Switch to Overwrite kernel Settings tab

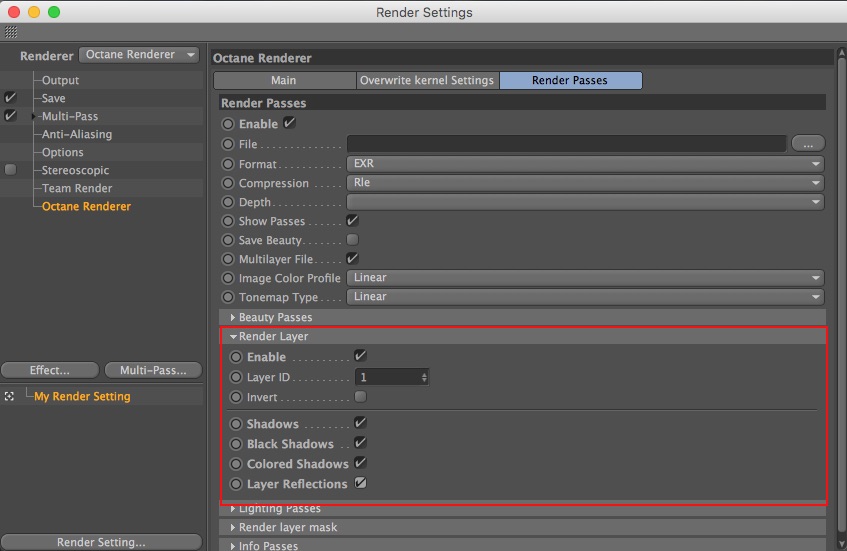427,80
